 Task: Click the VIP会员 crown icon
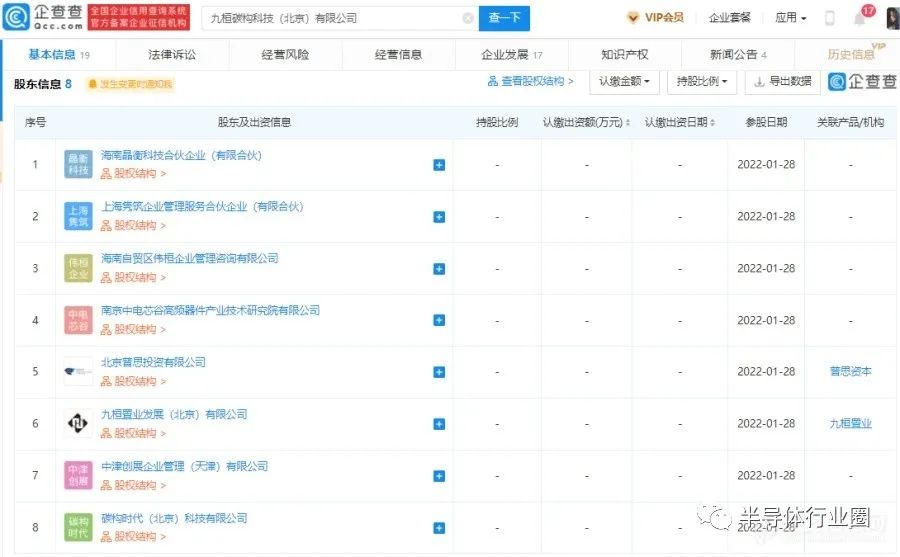633,18
